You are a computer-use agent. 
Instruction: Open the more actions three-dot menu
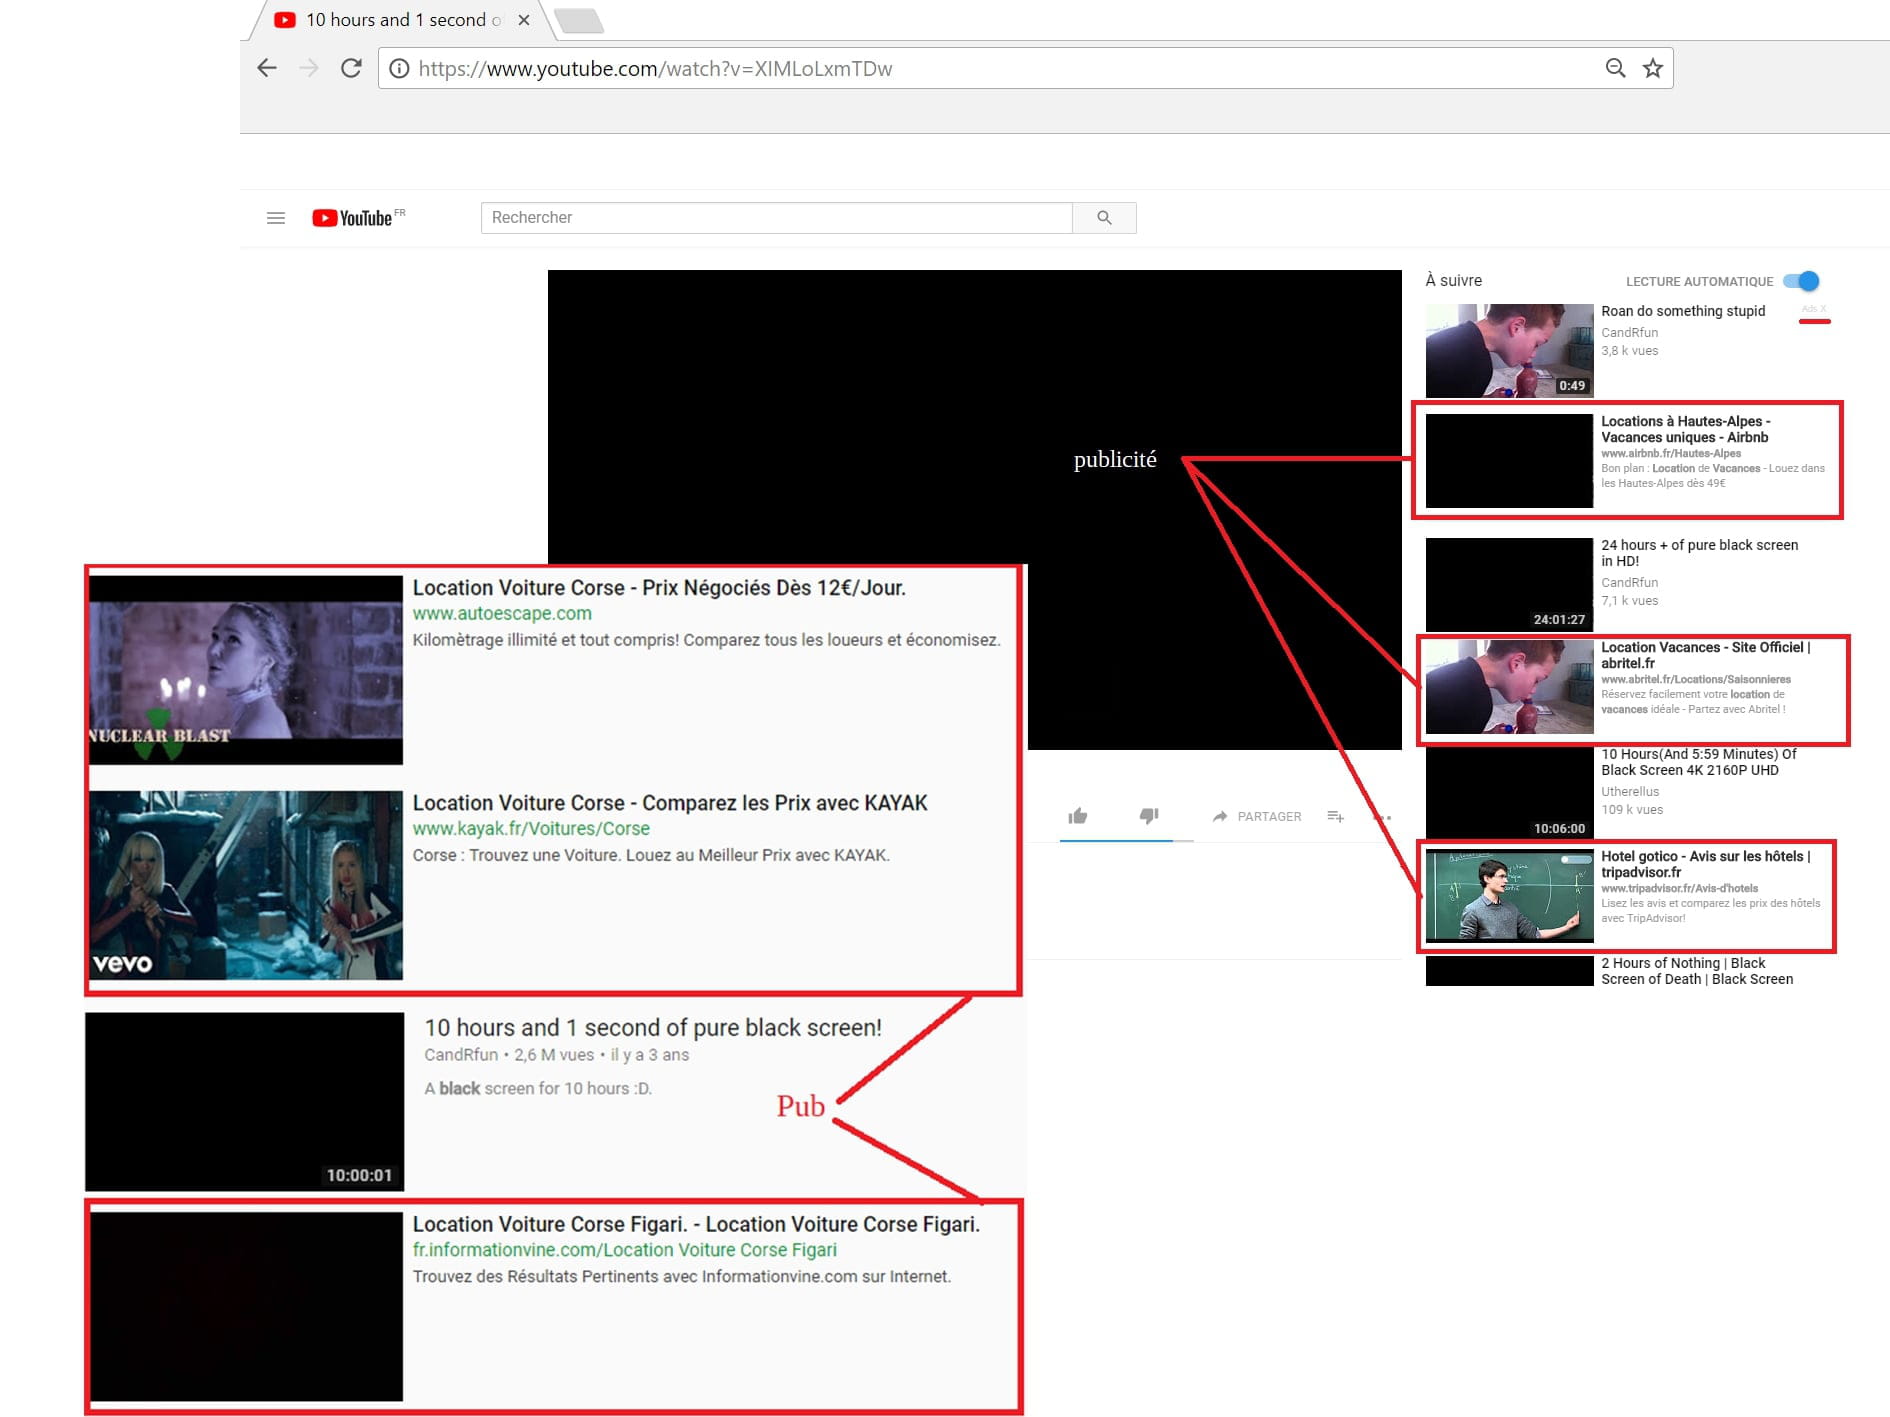coord(1383,817)
